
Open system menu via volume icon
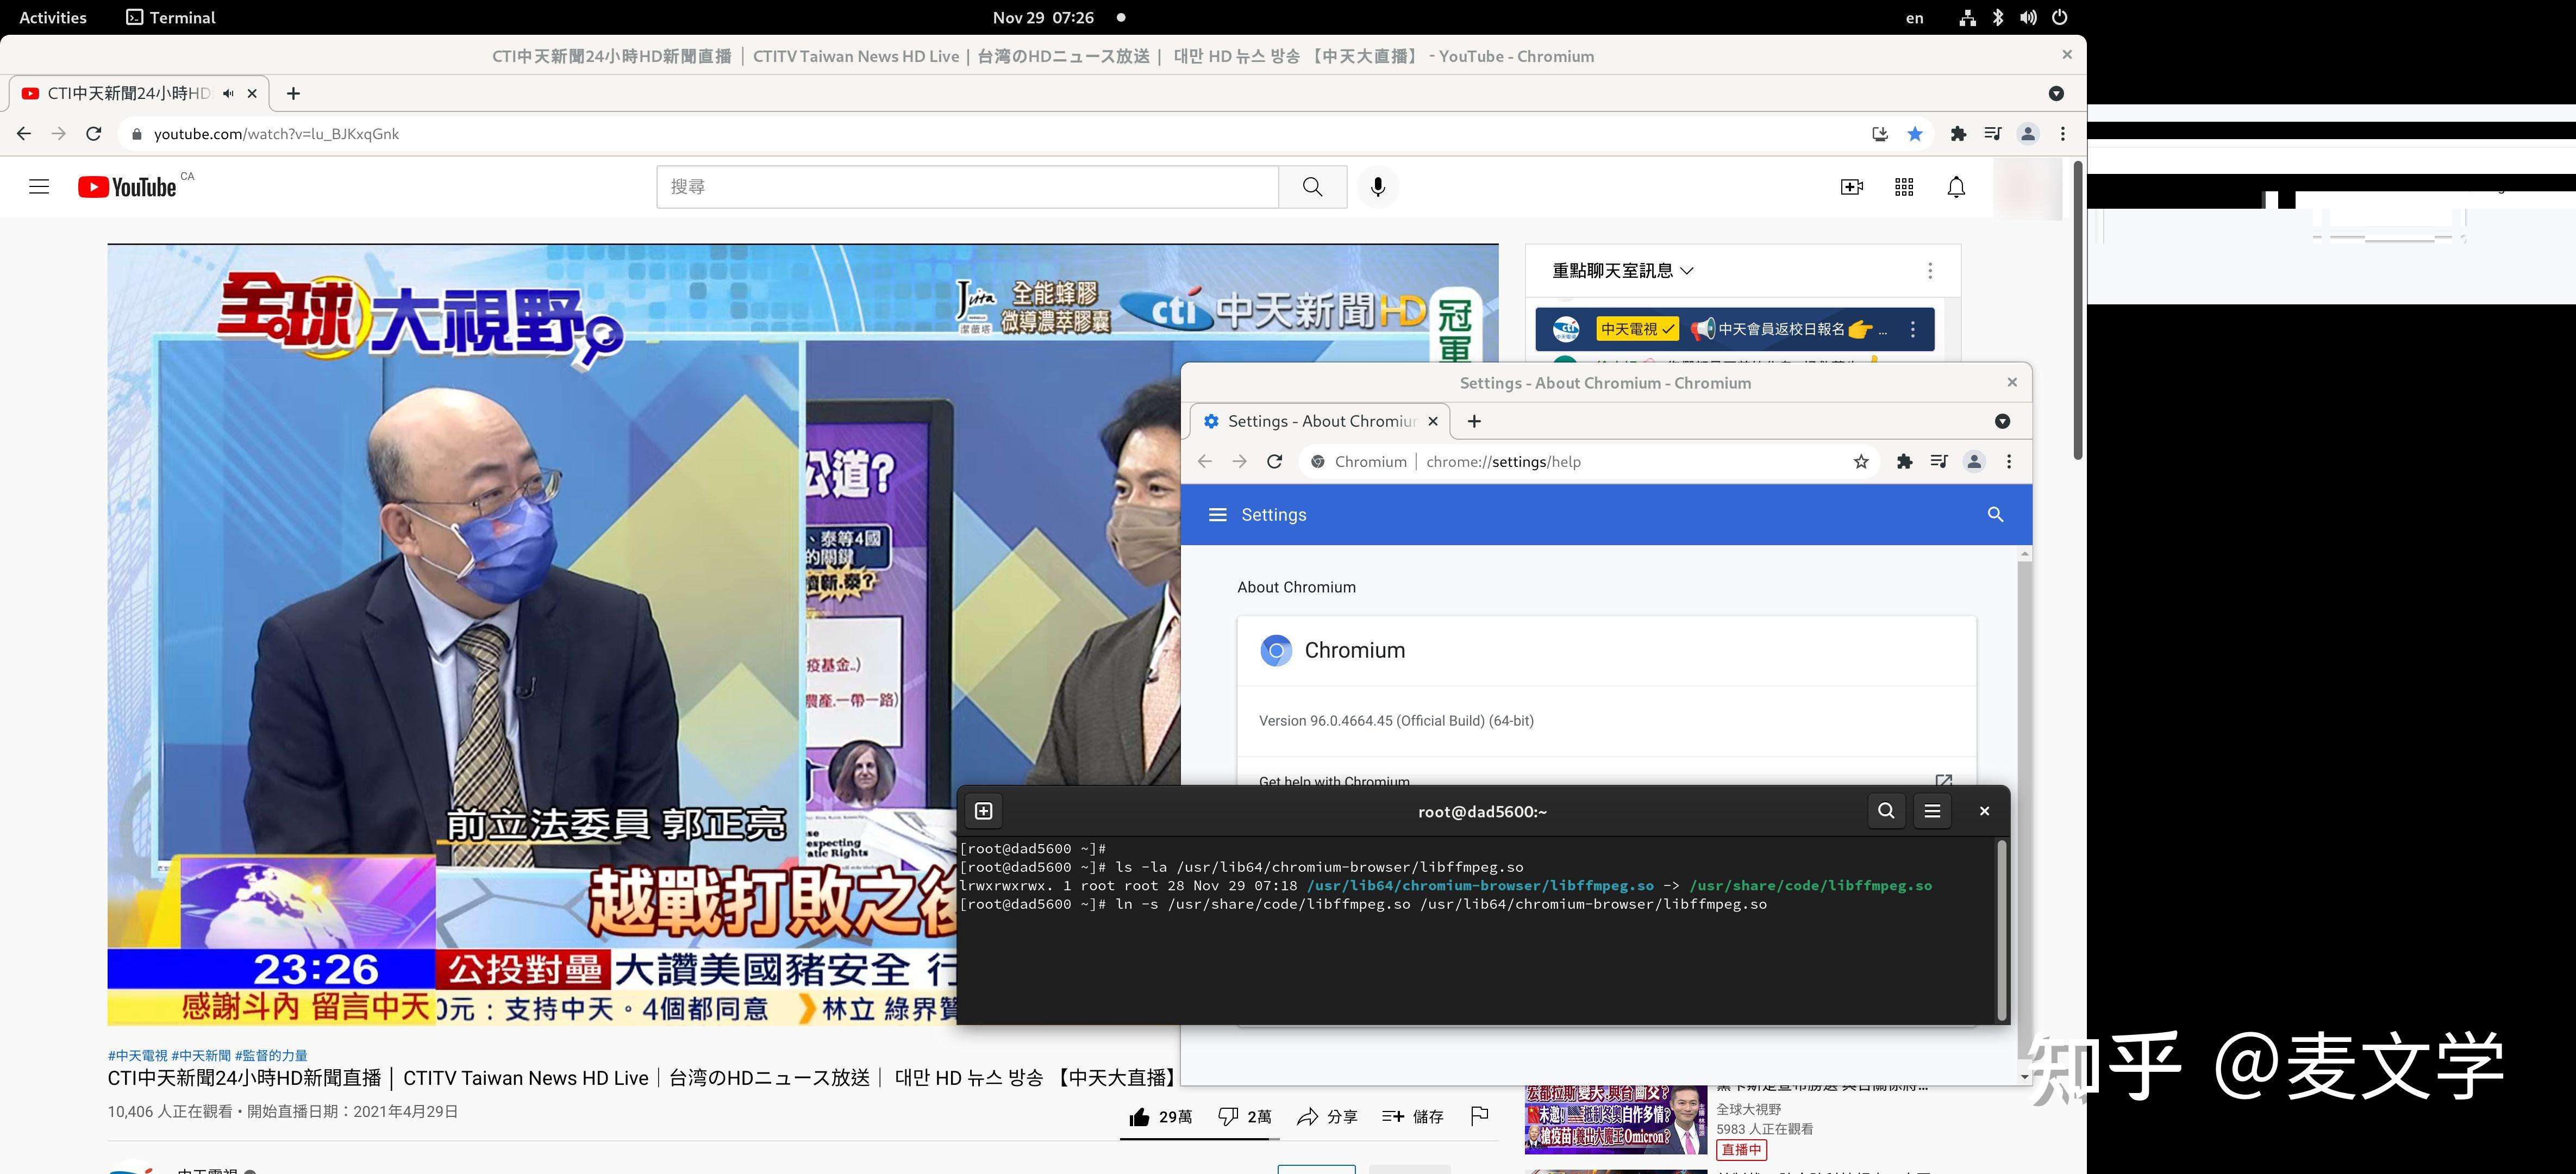click(x=2028, y=17)
